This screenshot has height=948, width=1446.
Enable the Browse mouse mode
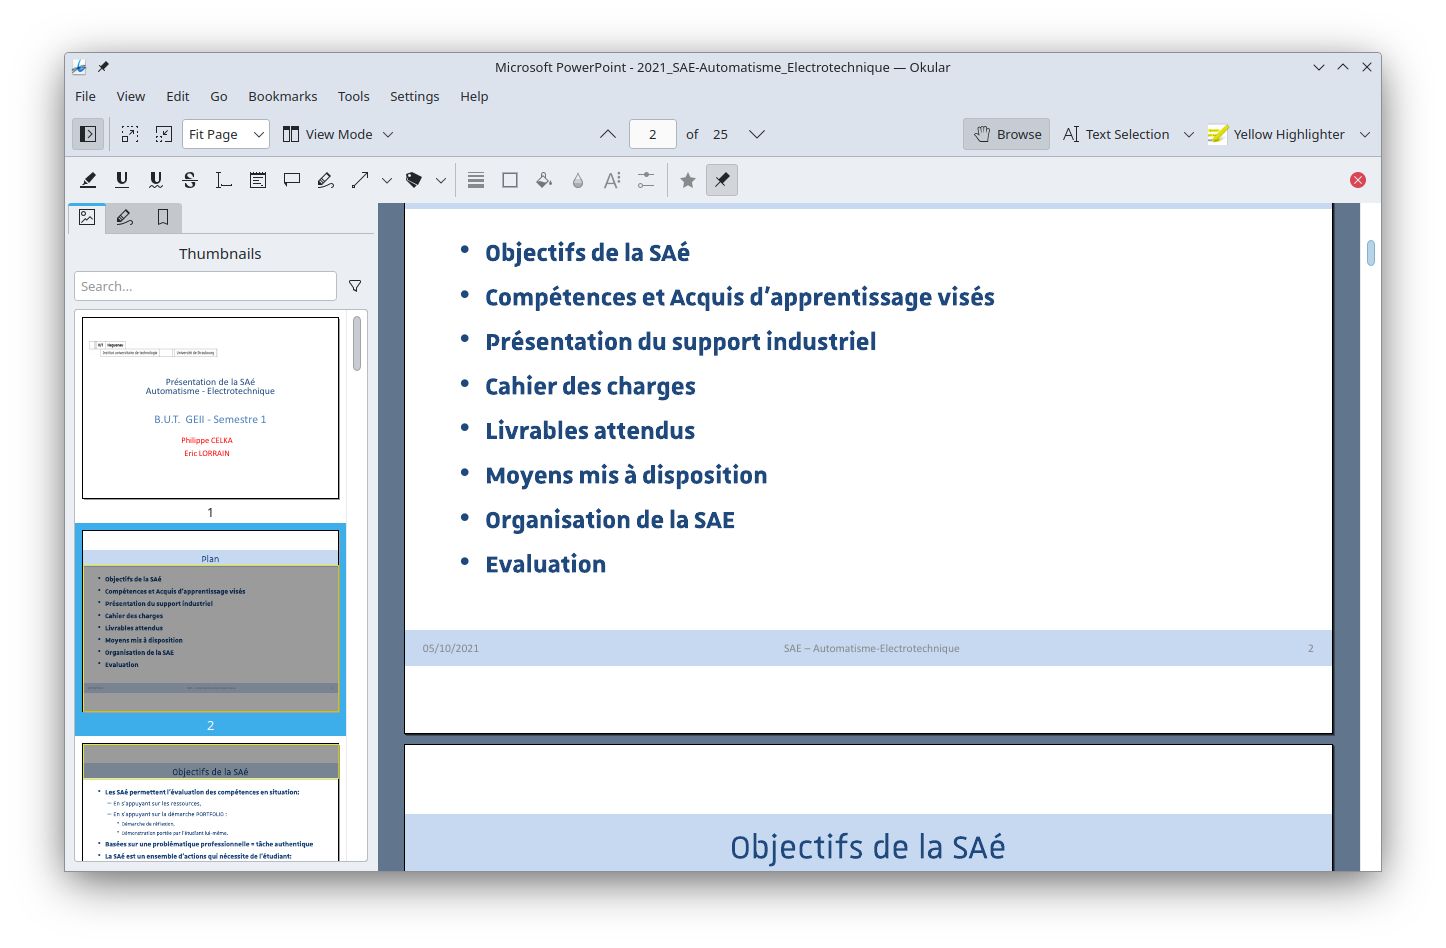coord(1007,134)
